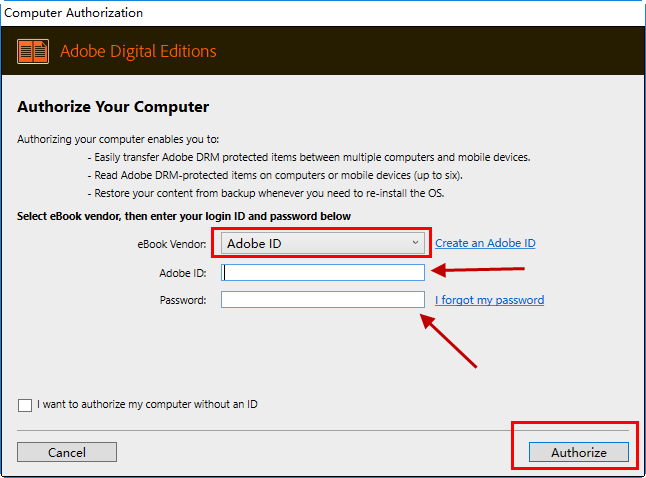The image size is (646, 478).
Task: Click the 'eBook Vendor:' field label
Action: click(172, 244)
